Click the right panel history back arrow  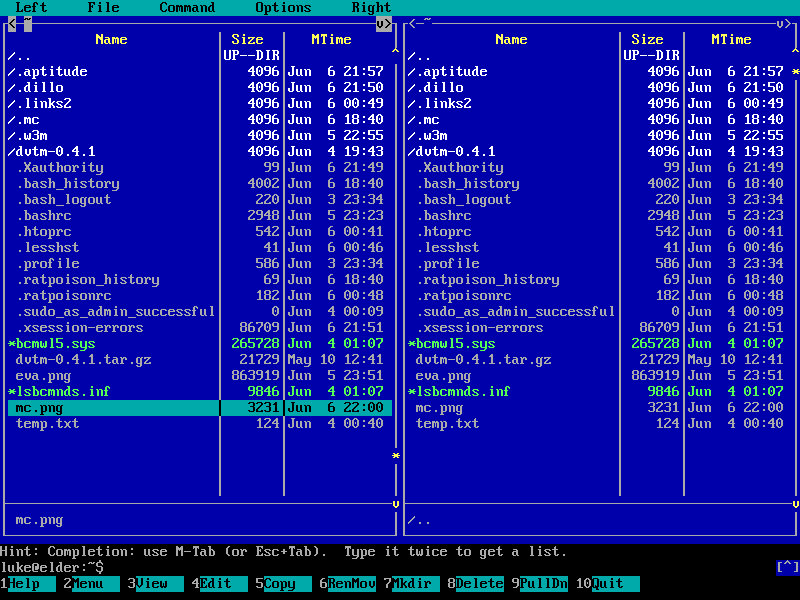tap(412, 23)
